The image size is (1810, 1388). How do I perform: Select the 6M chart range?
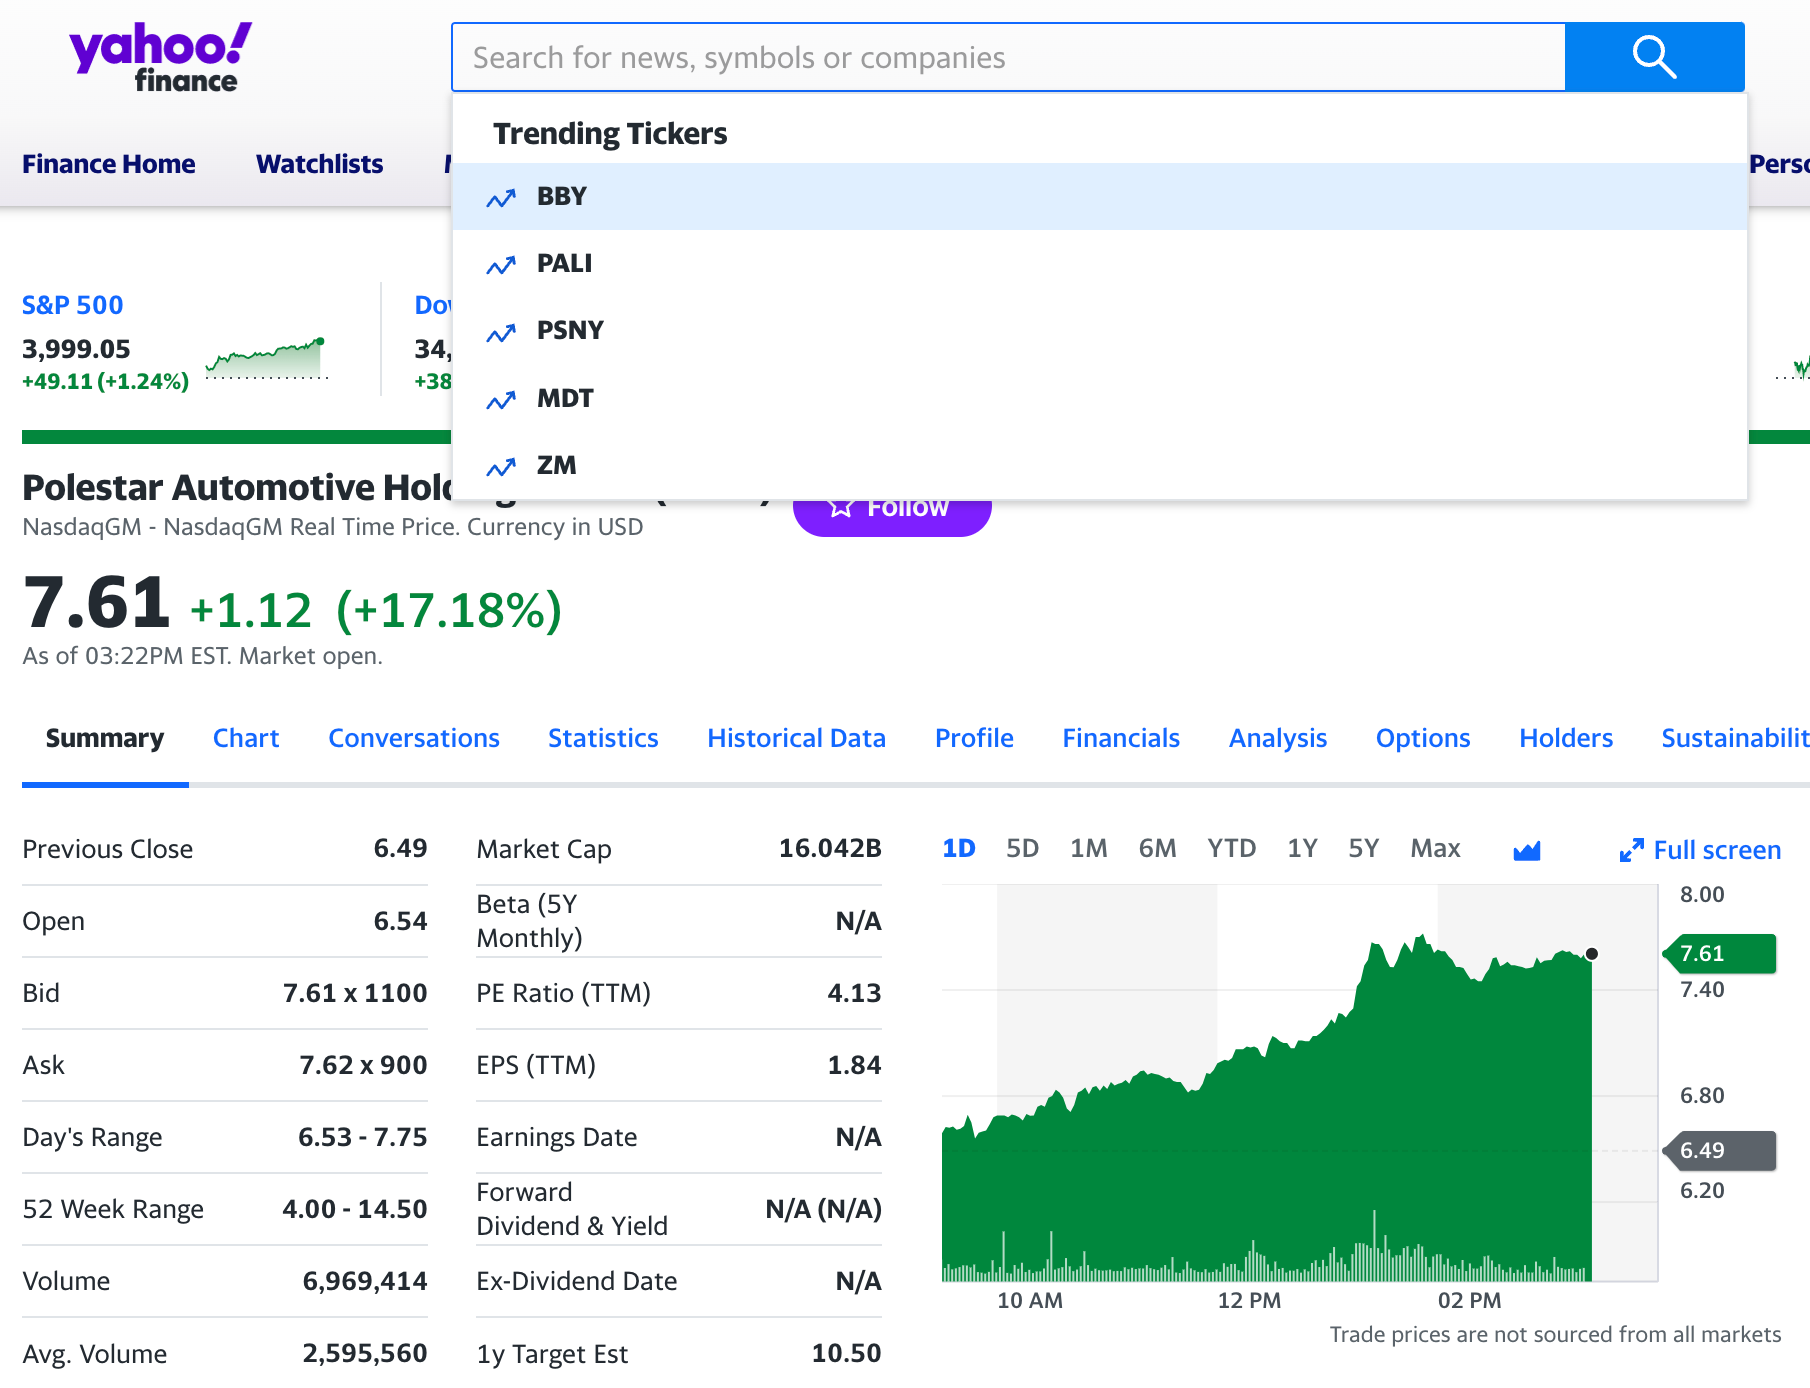click(1157, 849)
